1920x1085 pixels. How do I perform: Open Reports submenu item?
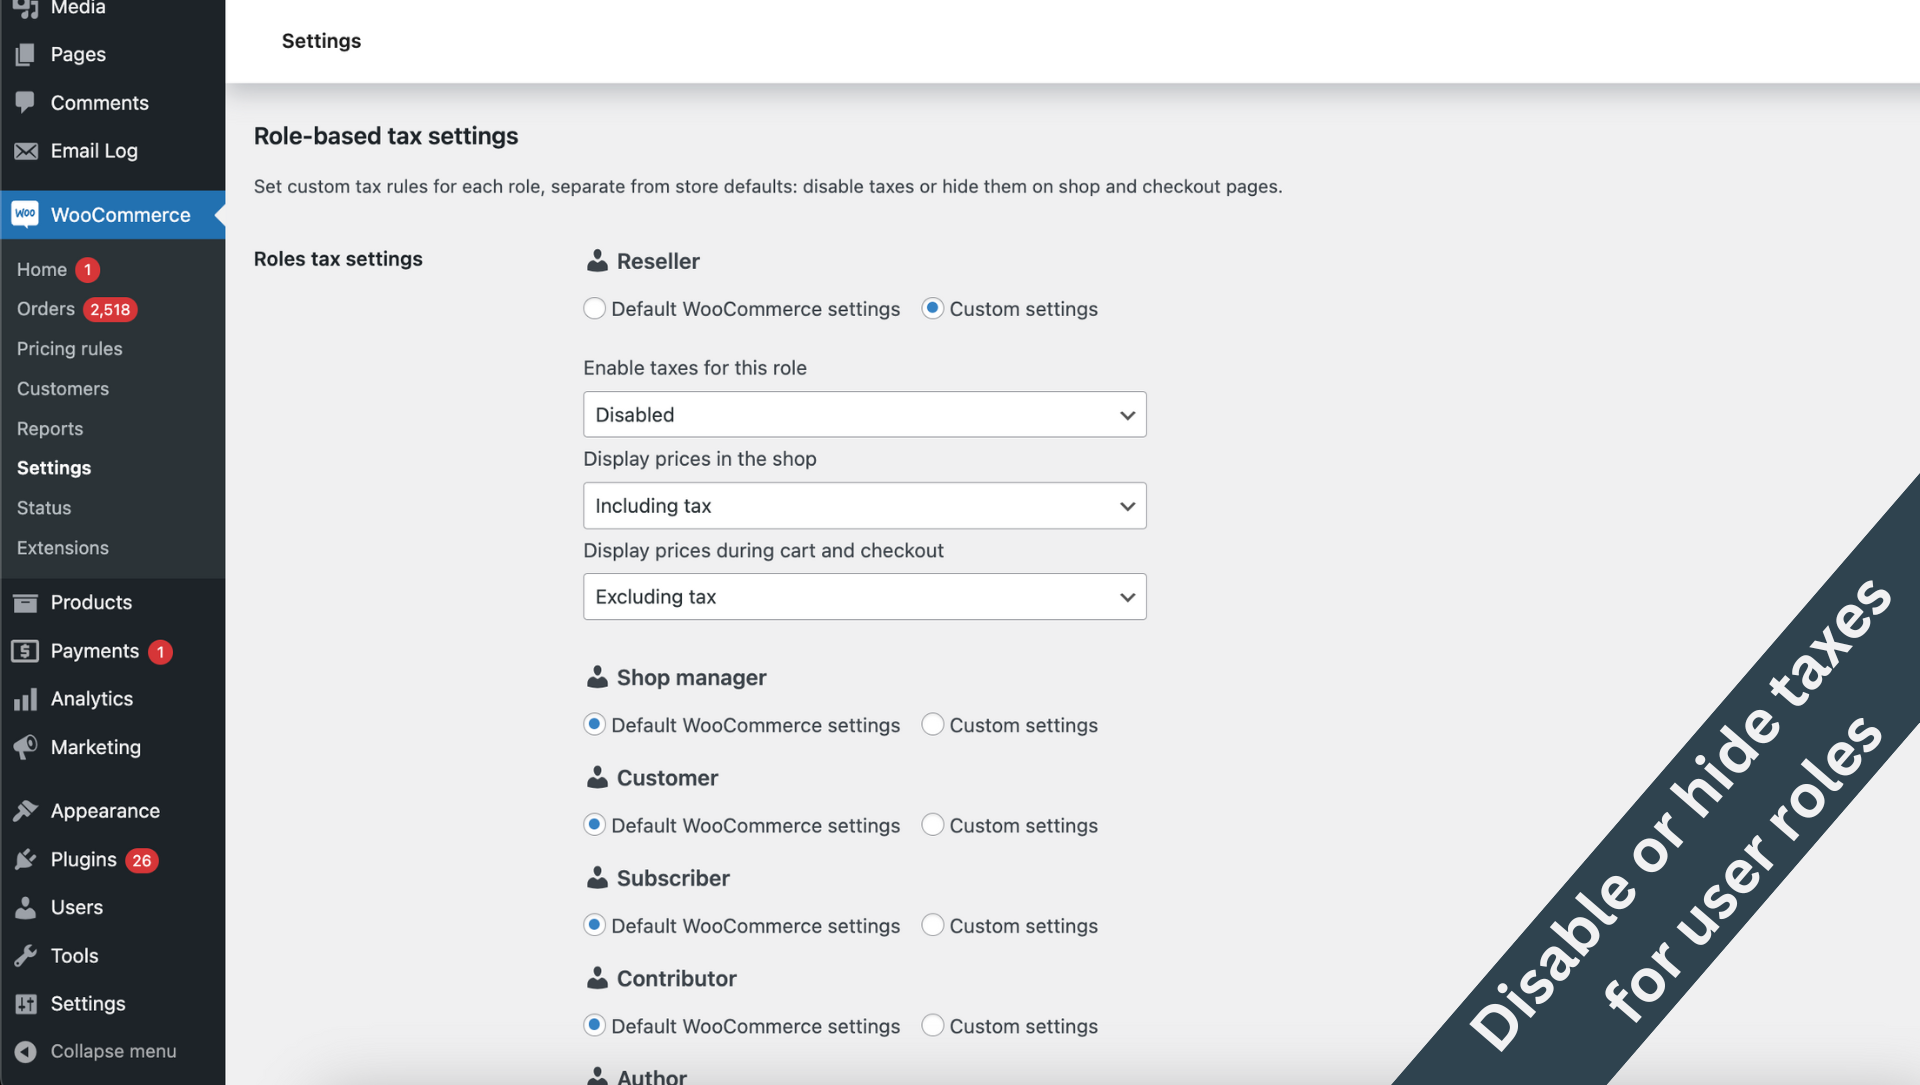click(50, 428)
